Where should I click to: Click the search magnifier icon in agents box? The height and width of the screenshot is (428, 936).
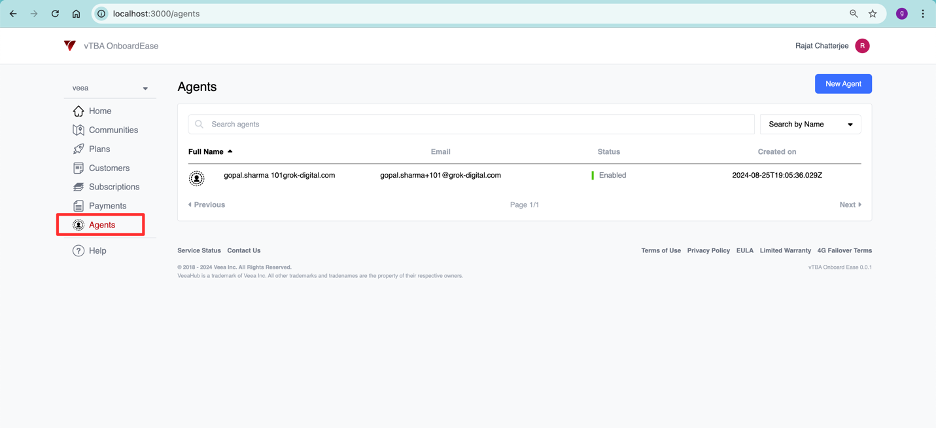199,124
